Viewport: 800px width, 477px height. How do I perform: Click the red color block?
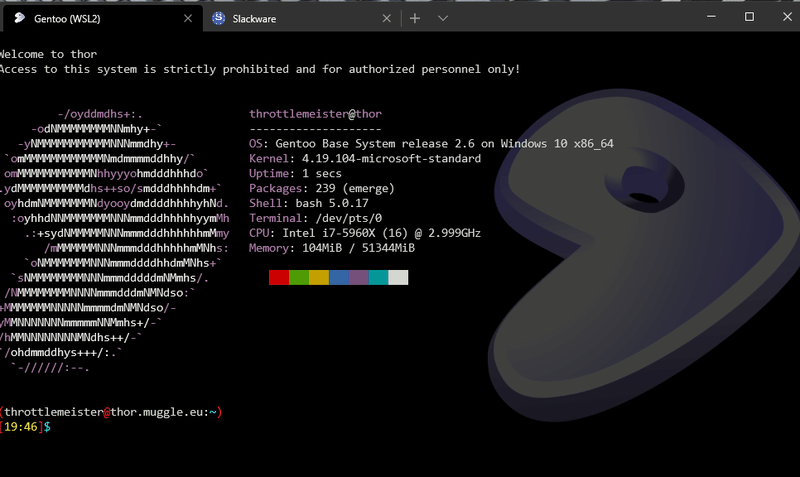(279, 278)
